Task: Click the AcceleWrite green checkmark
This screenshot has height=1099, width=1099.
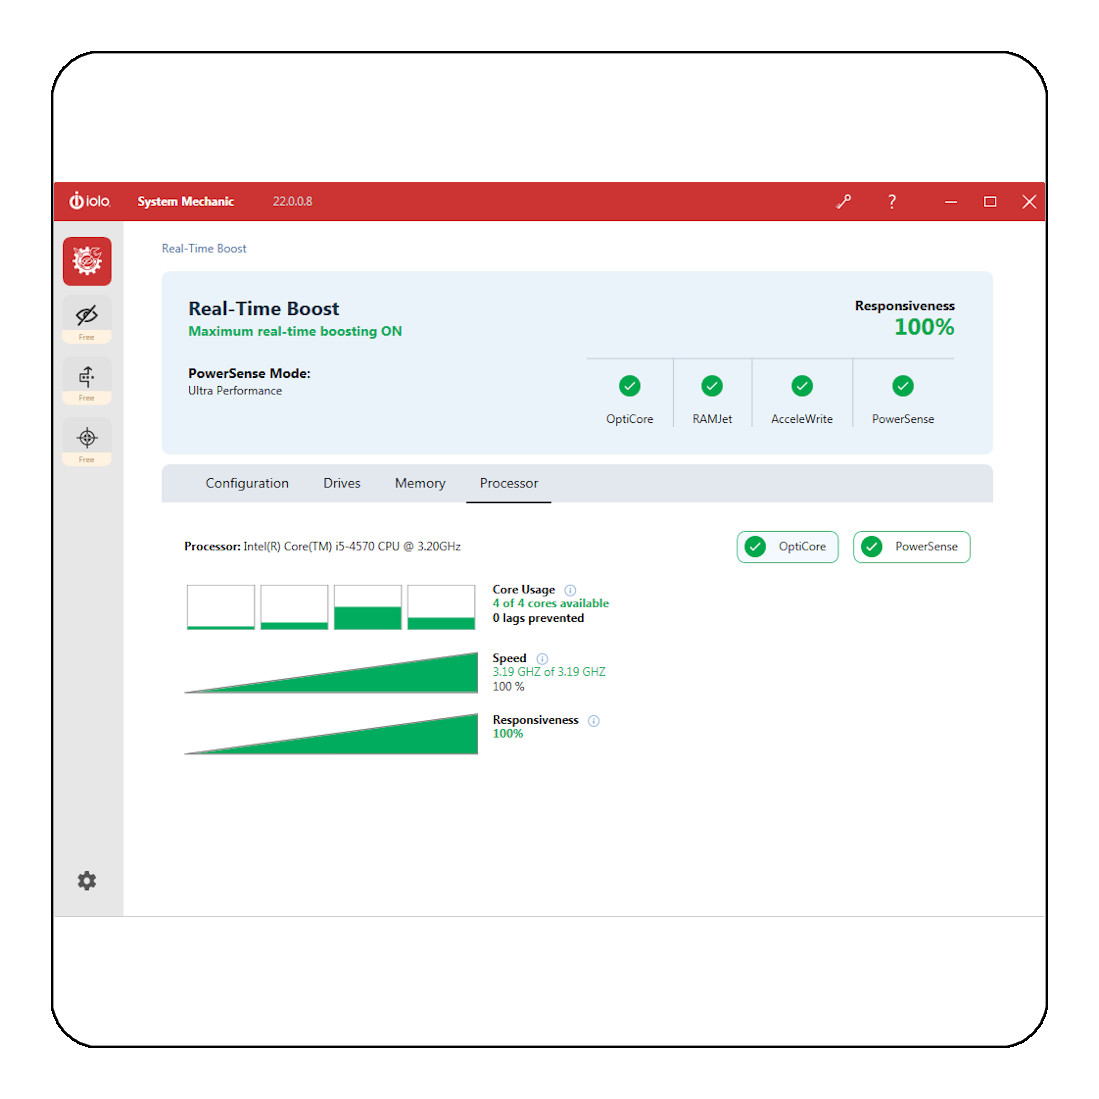Action: point(802,385)
